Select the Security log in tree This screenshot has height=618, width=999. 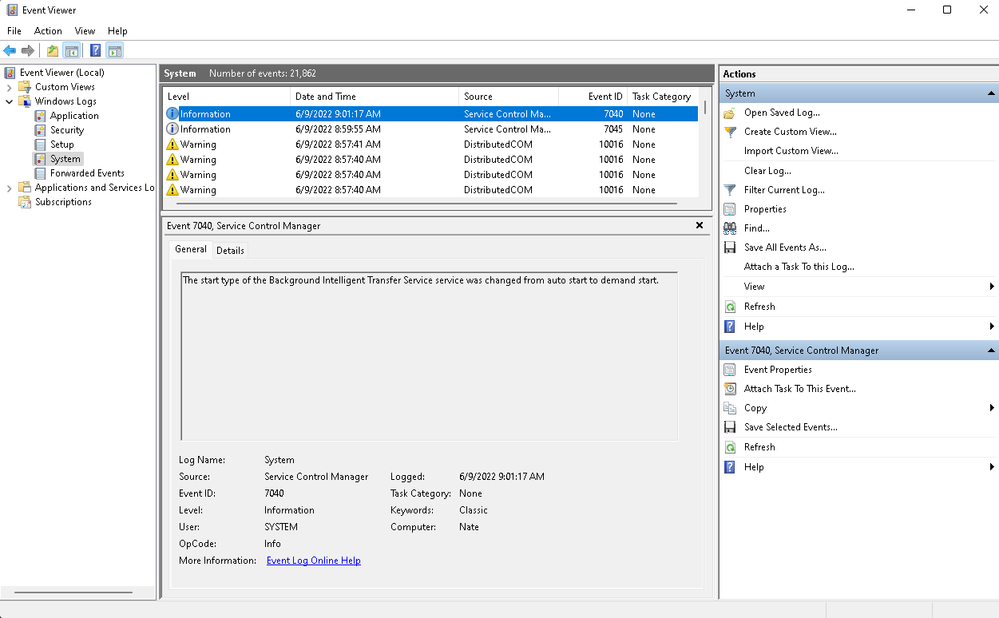pyautogui.click(x=67, y=130)
